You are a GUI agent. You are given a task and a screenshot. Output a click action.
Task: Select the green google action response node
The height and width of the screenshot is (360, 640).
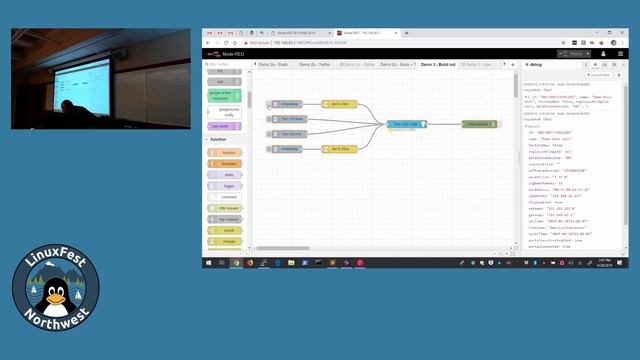pos(224,96)
